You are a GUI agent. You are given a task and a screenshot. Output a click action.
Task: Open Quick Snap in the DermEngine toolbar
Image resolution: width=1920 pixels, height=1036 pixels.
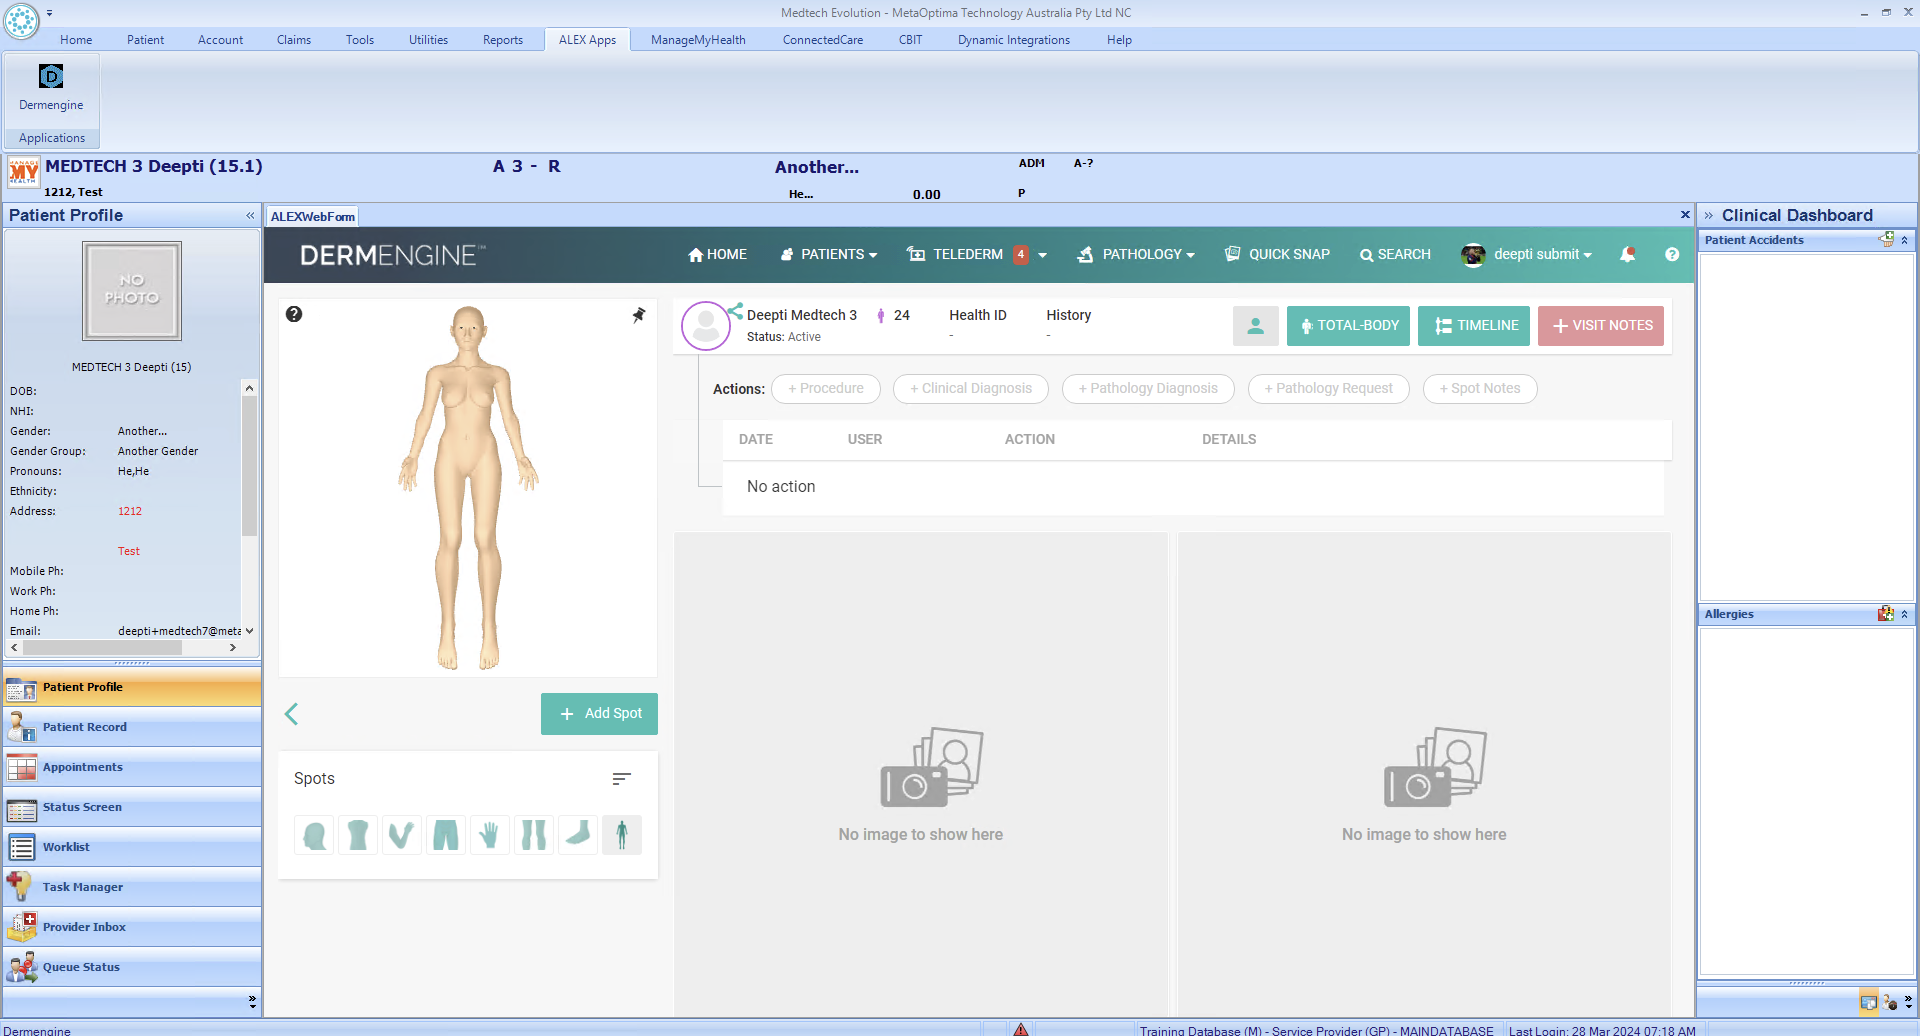tap(1276, 254)
